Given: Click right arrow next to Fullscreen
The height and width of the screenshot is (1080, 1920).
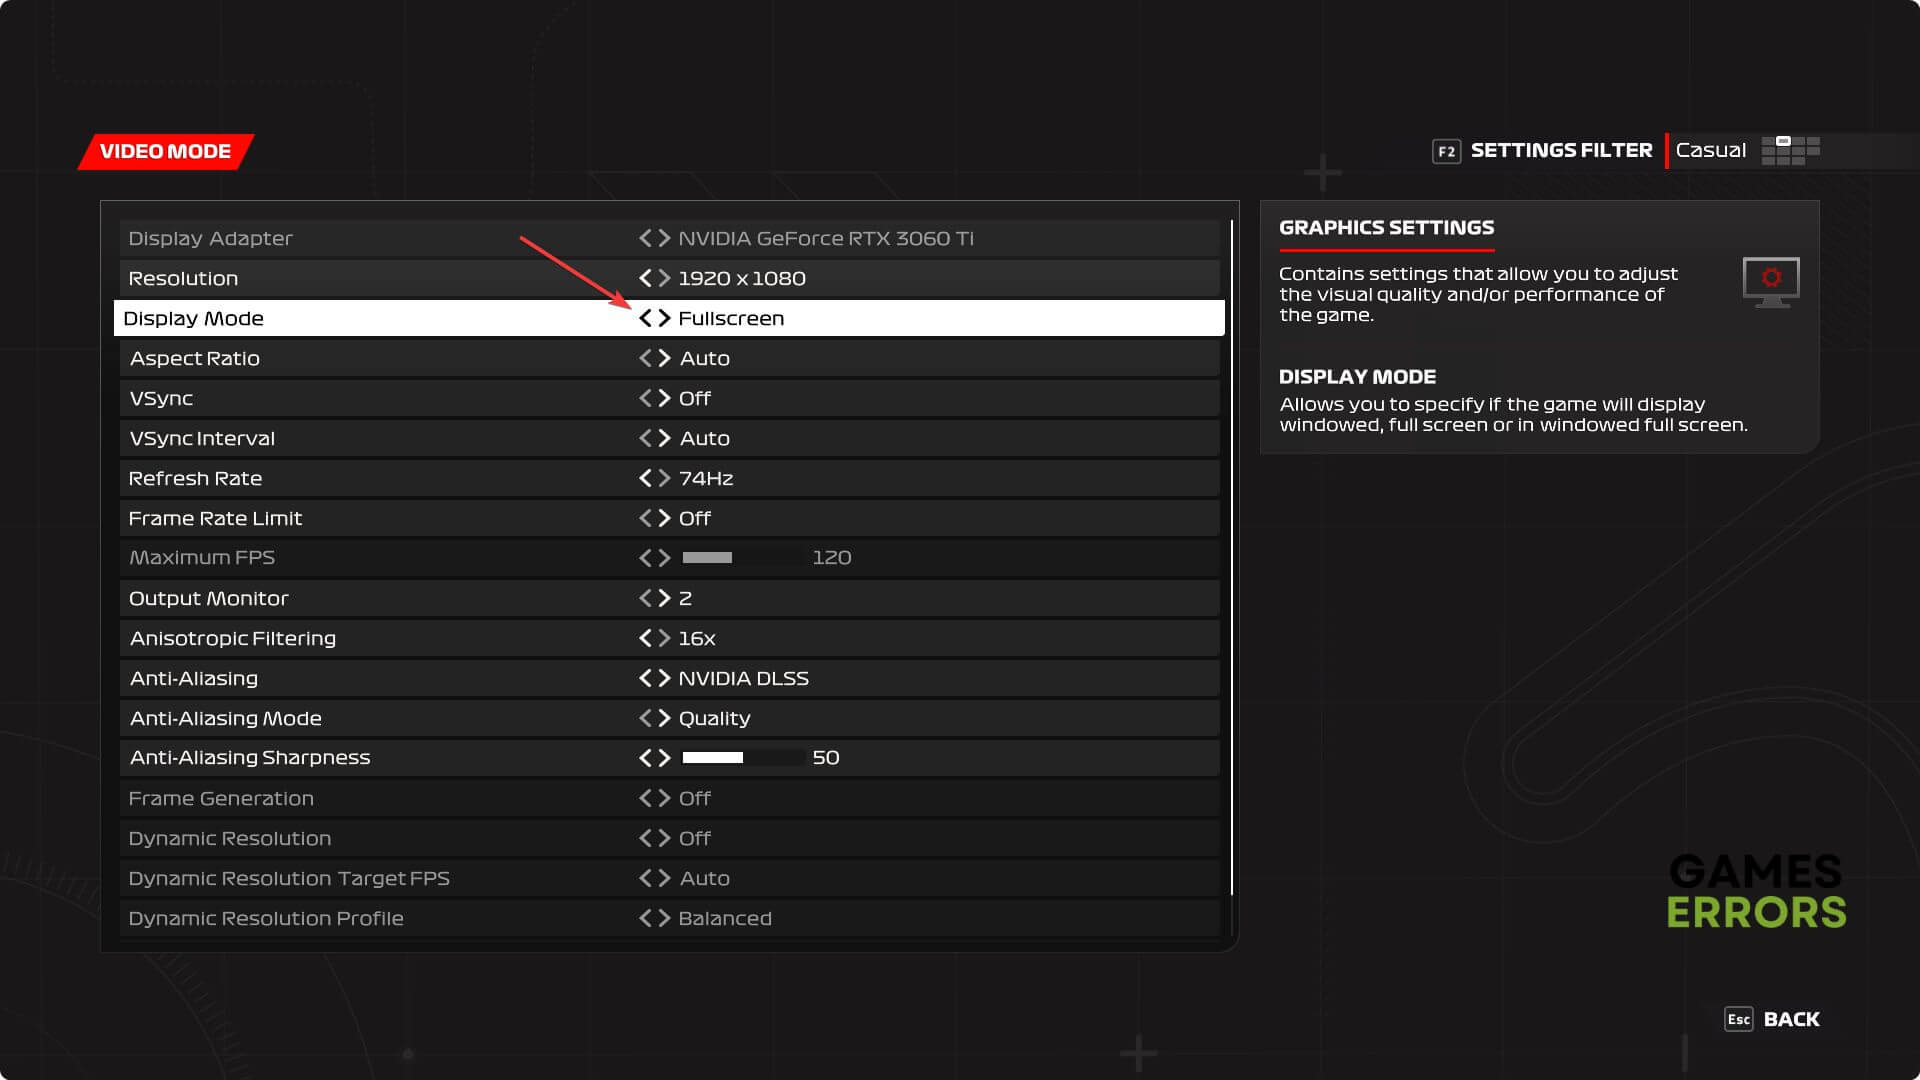Looking at the screenshot, I should [x=665, y=318].
